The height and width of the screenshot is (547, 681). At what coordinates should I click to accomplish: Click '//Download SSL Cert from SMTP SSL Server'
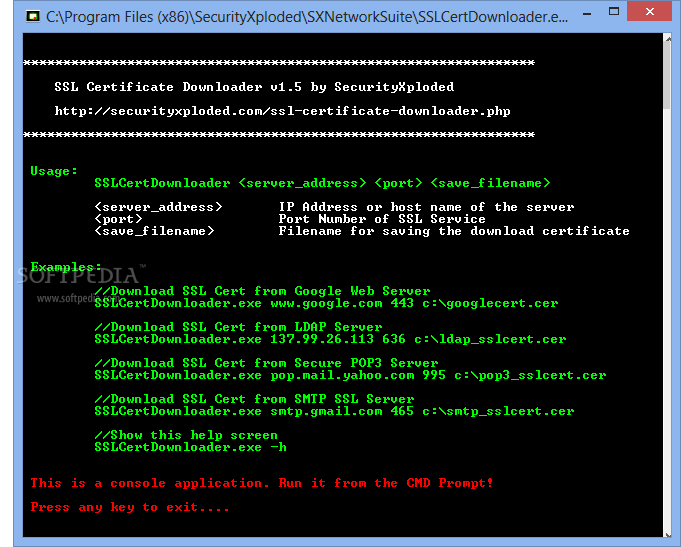click(255, 399)
